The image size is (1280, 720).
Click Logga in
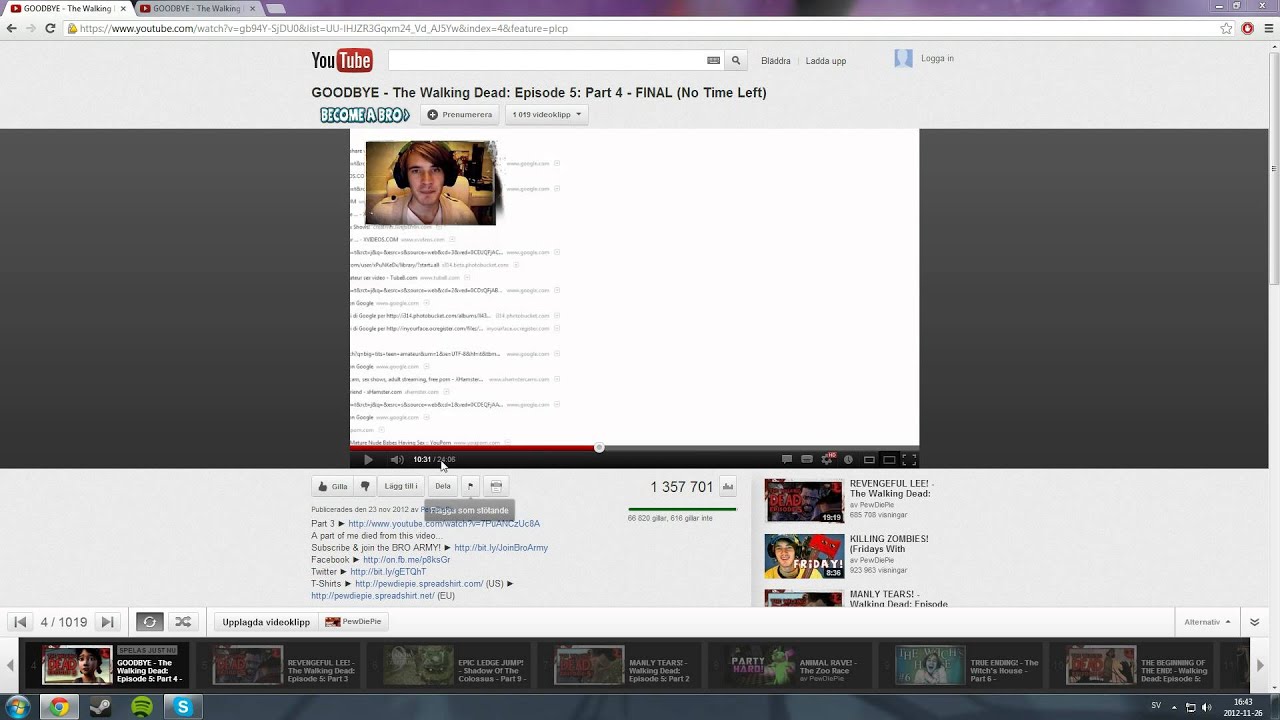click(x=937, y=58)
